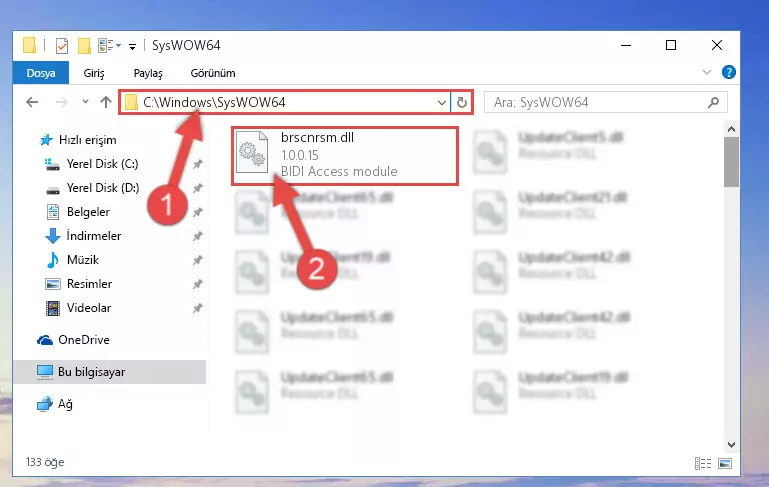
Task: Open İndirmeler folder in sidebar
Action: click(94, 236)
